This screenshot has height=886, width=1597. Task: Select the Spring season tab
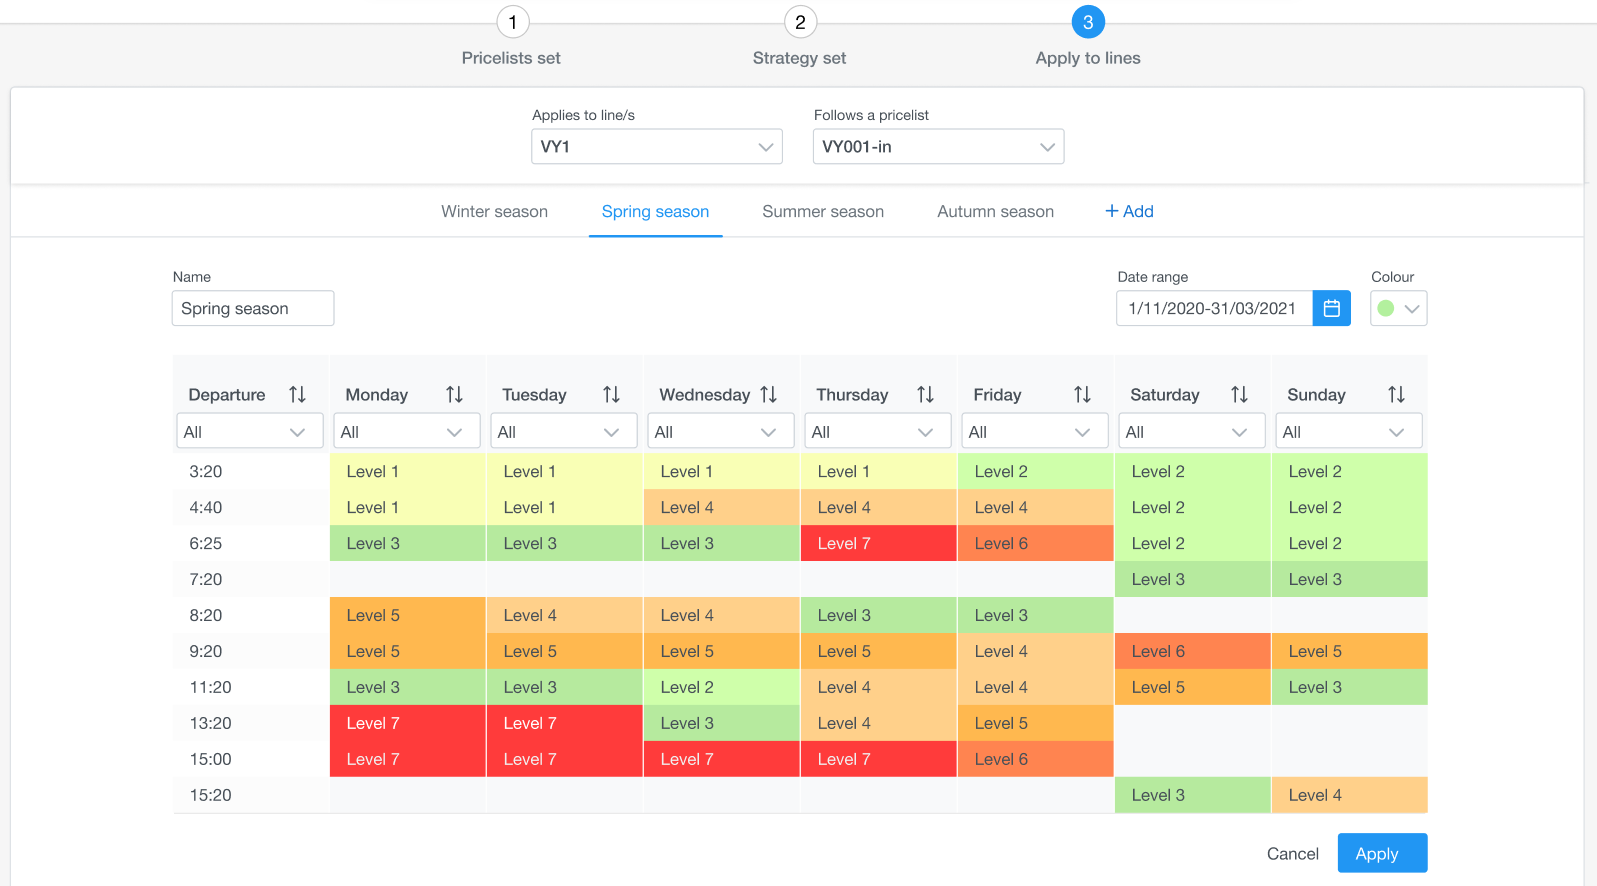click(x=655, y=211)
